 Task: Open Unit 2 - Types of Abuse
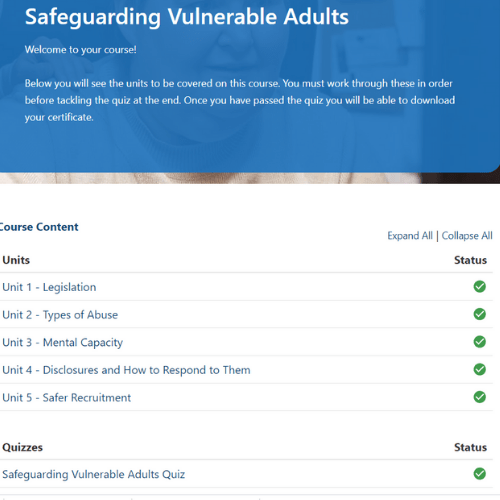click(x=60, y=315)
